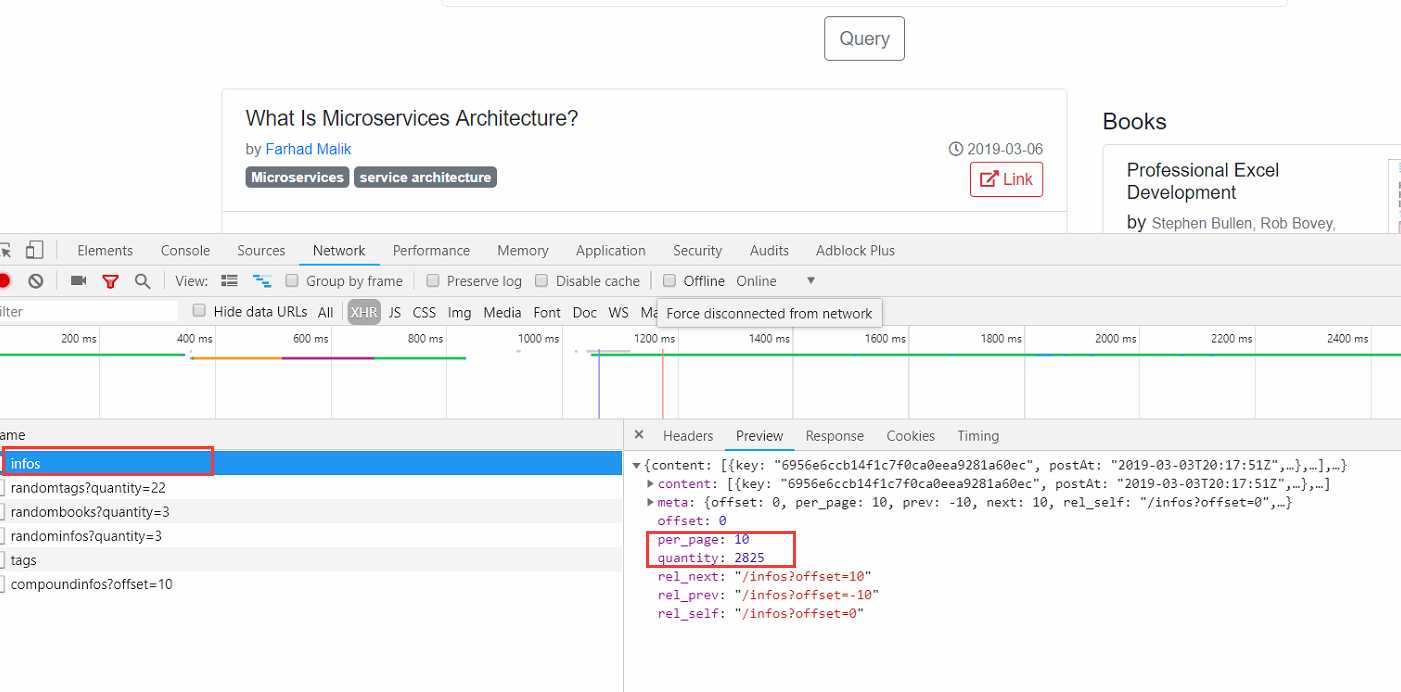Open the Elements tab
Viewport: 1401px width, 692px height.
(x=105, y=250)
